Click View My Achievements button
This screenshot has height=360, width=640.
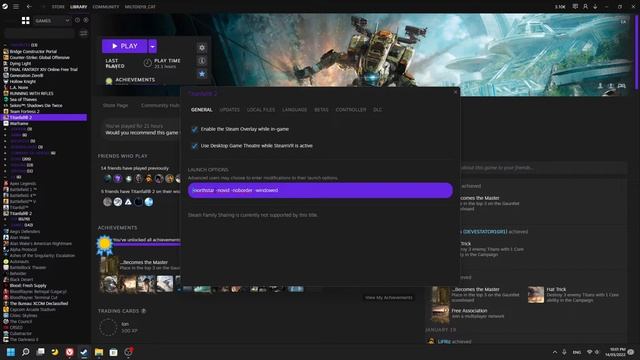tap(389, 298)
